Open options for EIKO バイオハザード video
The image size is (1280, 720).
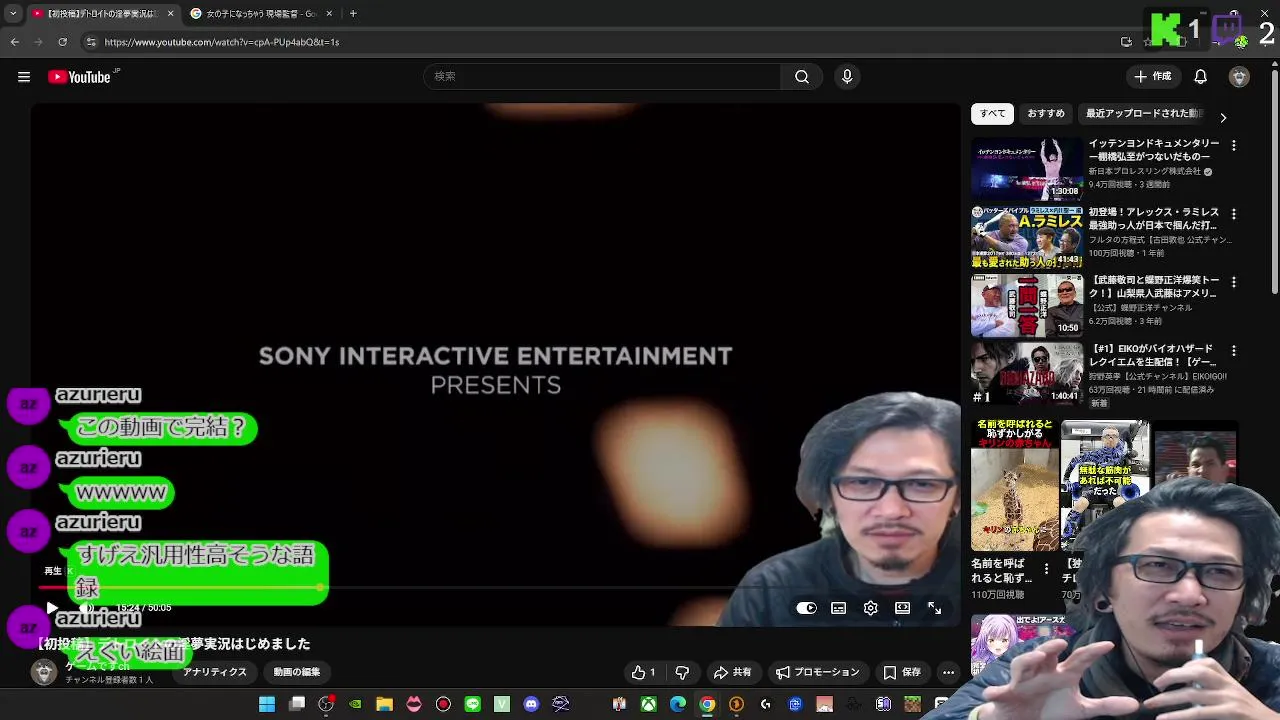click(1234, 351)
